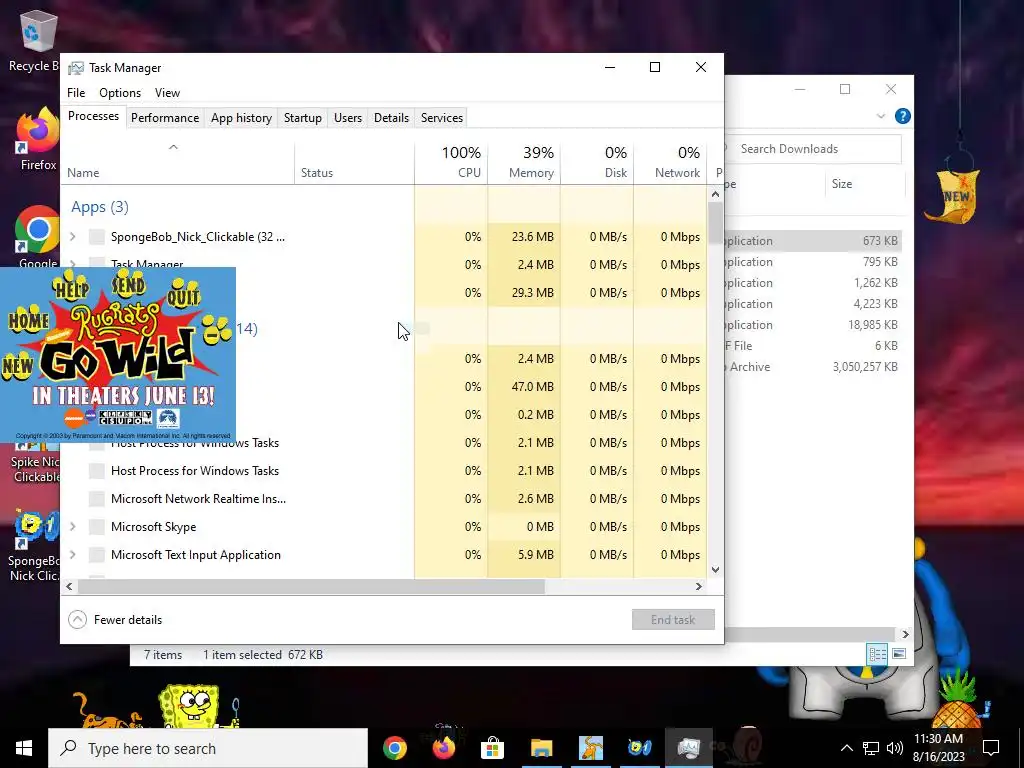Open Recycle Bin desktop icon
Image resolution: width=1024 pixels, height=768 pixels.
click(38, 39)
